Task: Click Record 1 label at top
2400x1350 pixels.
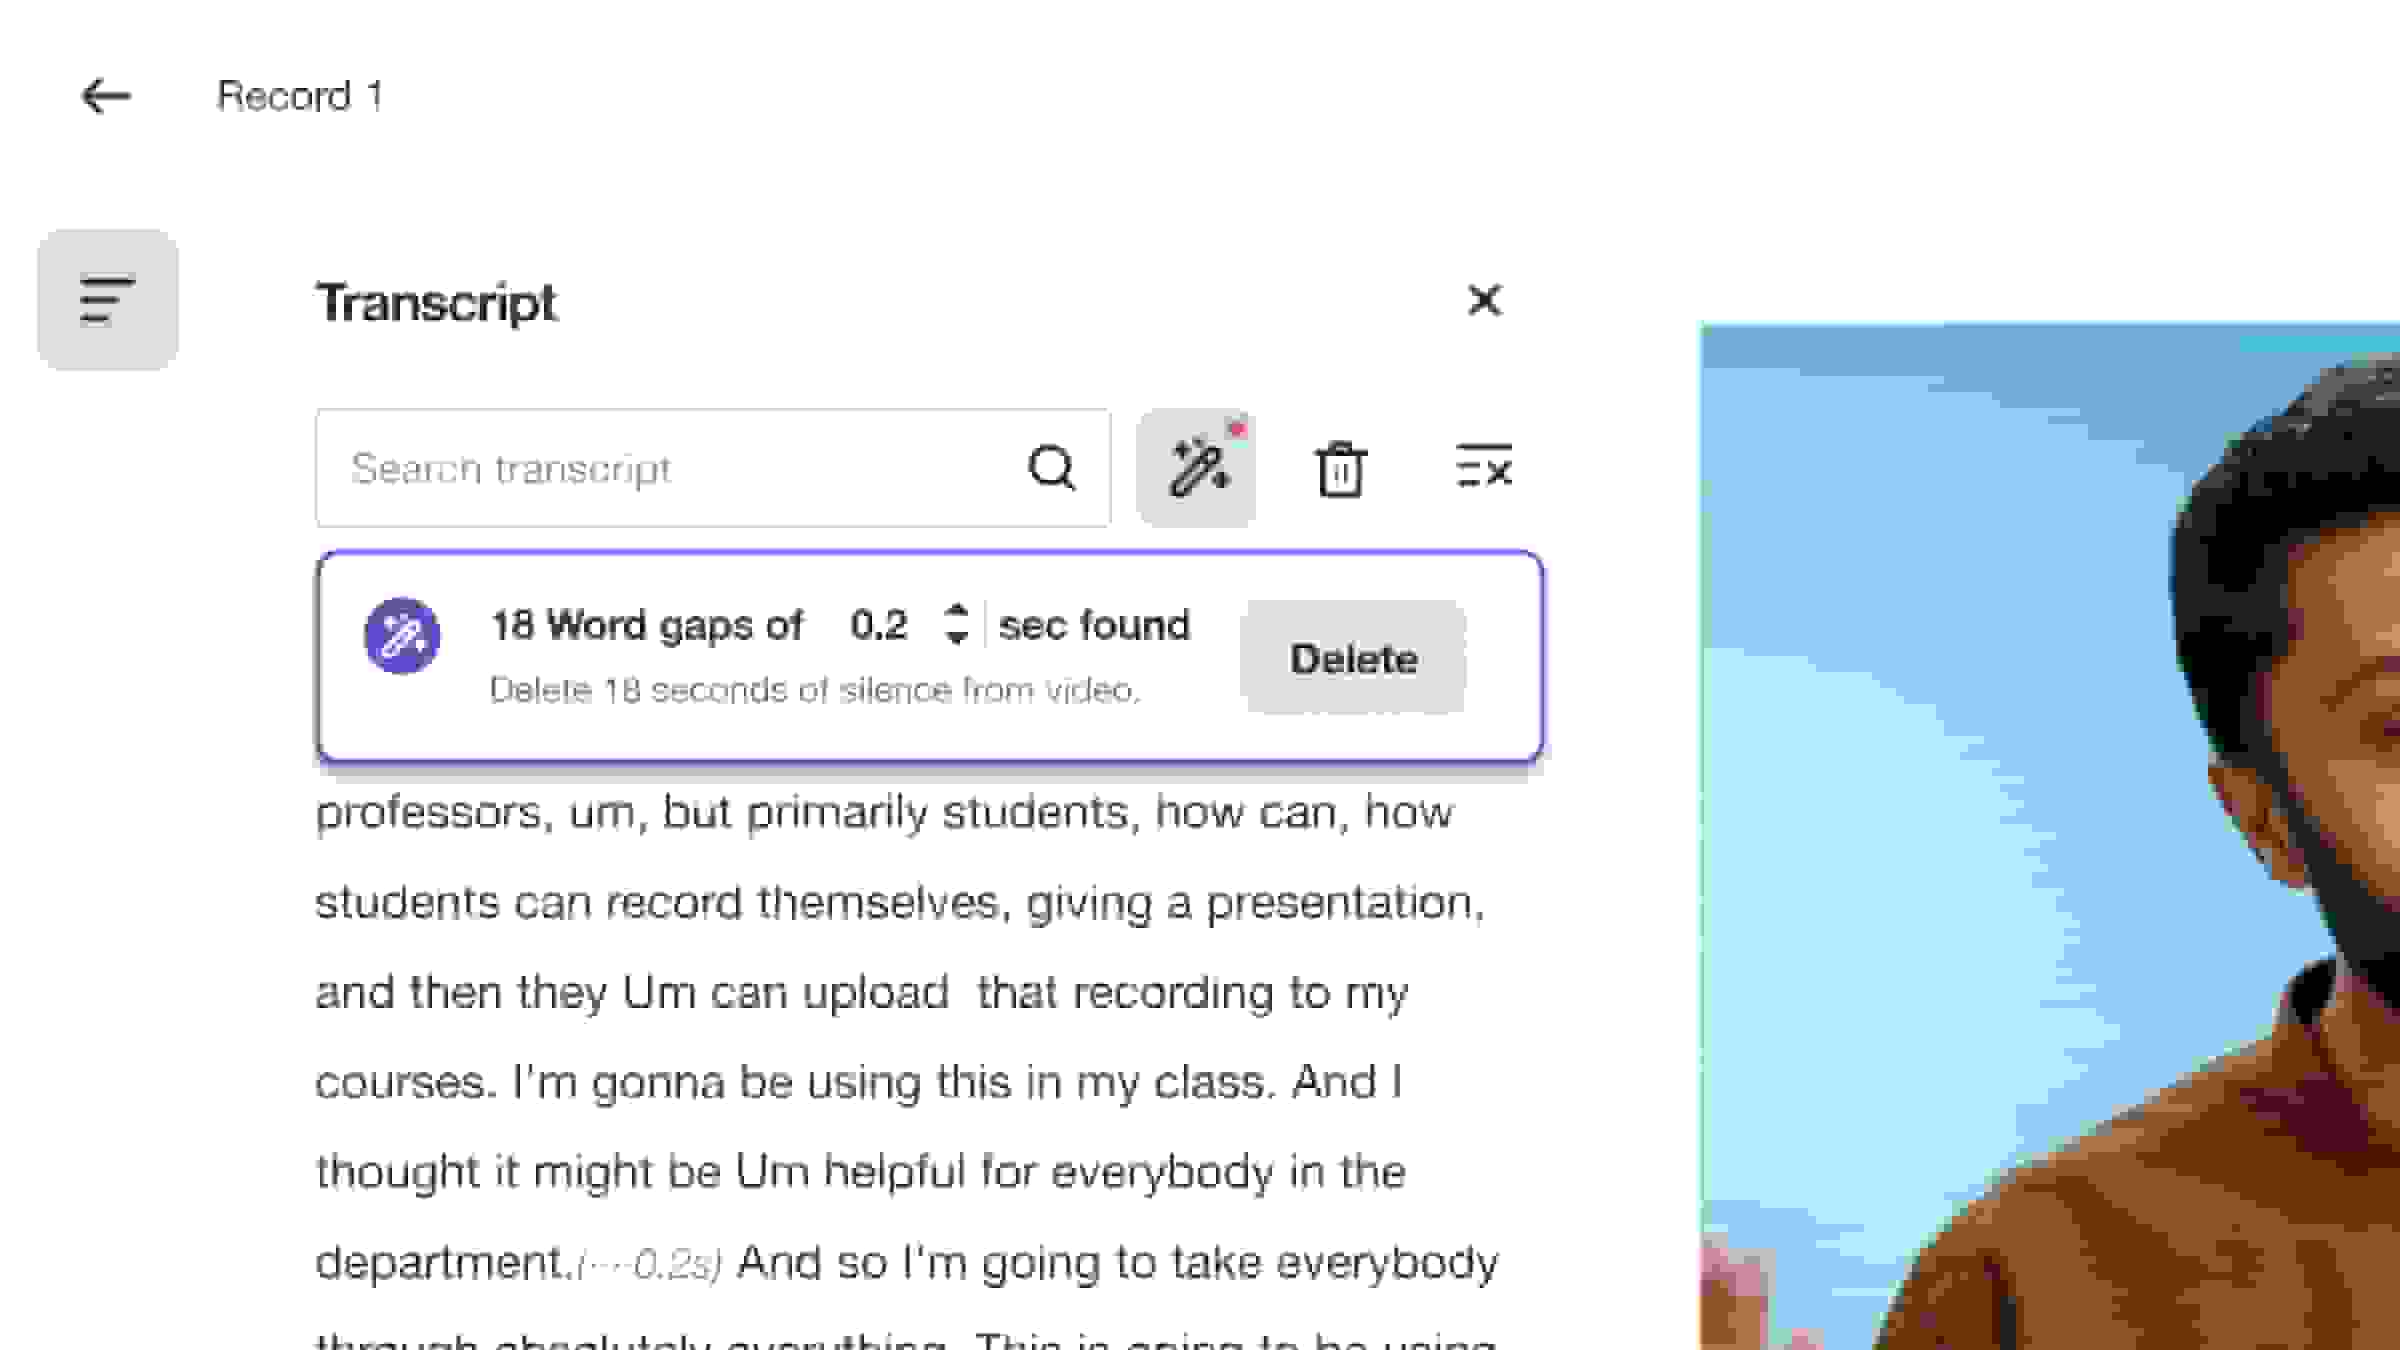Action: (302, 94)
